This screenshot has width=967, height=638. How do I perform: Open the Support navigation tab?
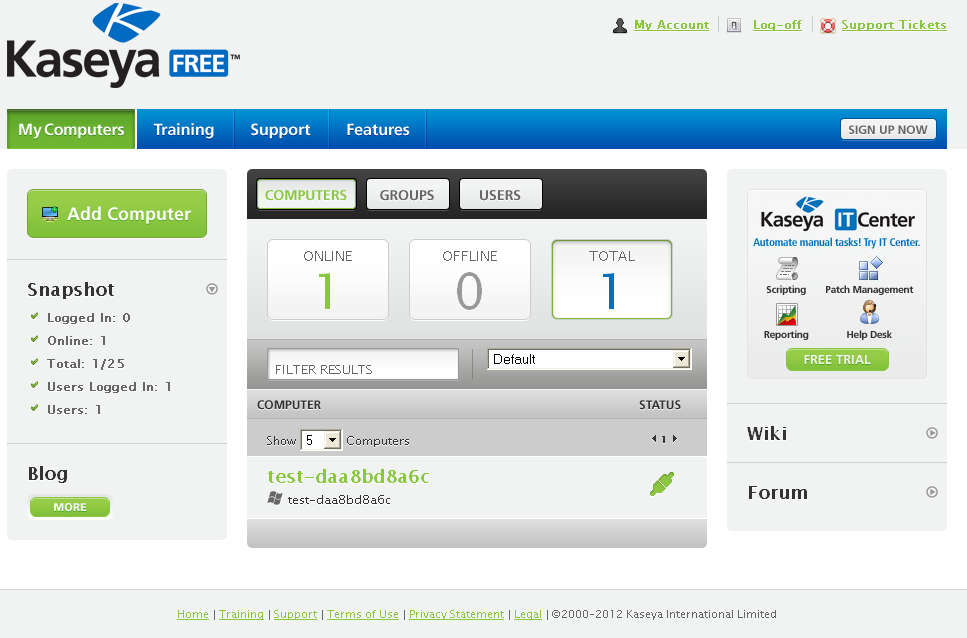[x=280, y=129]
